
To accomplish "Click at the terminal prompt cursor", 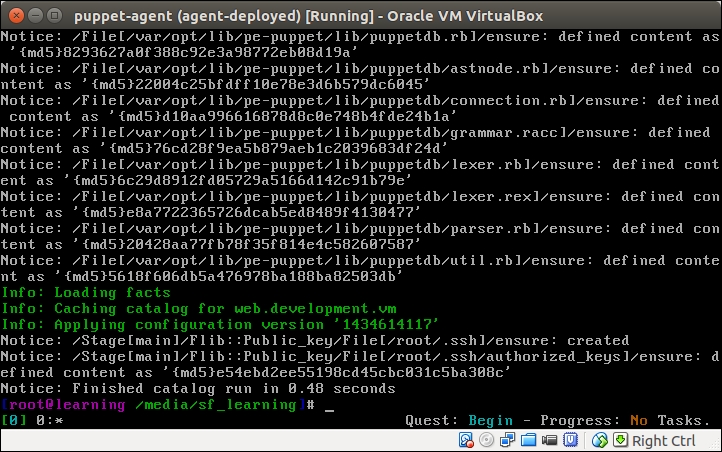I will pos(330,404).
